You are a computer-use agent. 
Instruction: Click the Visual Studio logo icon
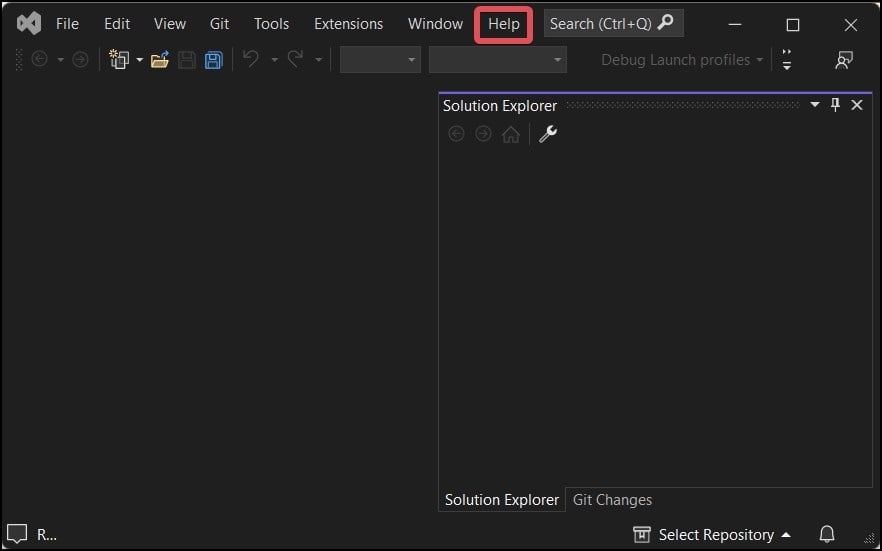coord(29,24)
